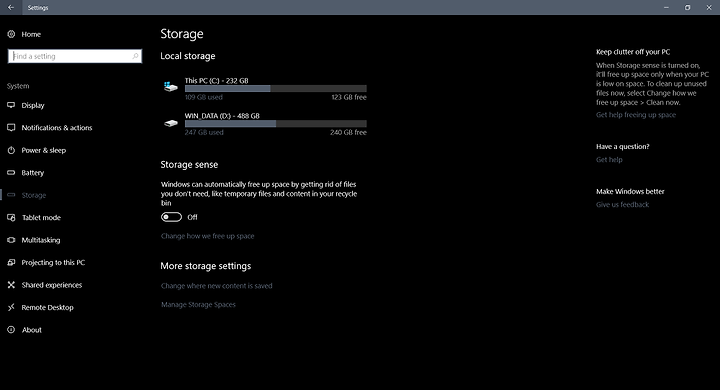Click the '240 GB free' text
The height and width of the screenshot is (390, 720).
[348, 132]
